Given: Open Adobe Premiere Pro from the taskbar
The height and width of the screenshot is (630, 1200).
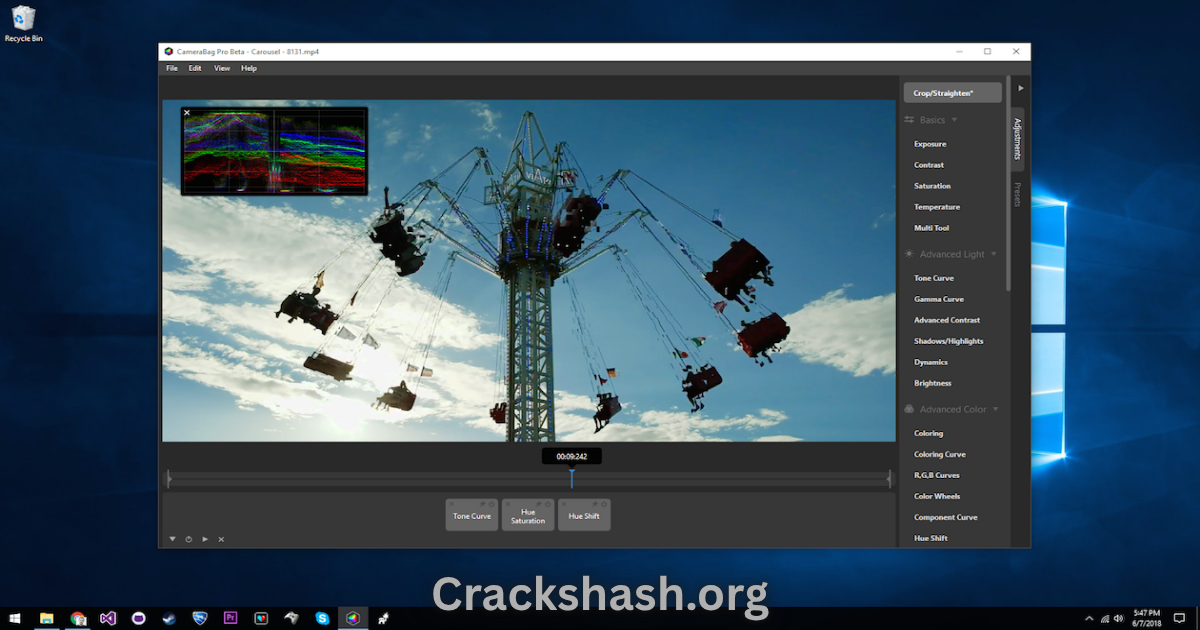Looking at the screenshot, I should pyautogui.click(x=230, y=618).
